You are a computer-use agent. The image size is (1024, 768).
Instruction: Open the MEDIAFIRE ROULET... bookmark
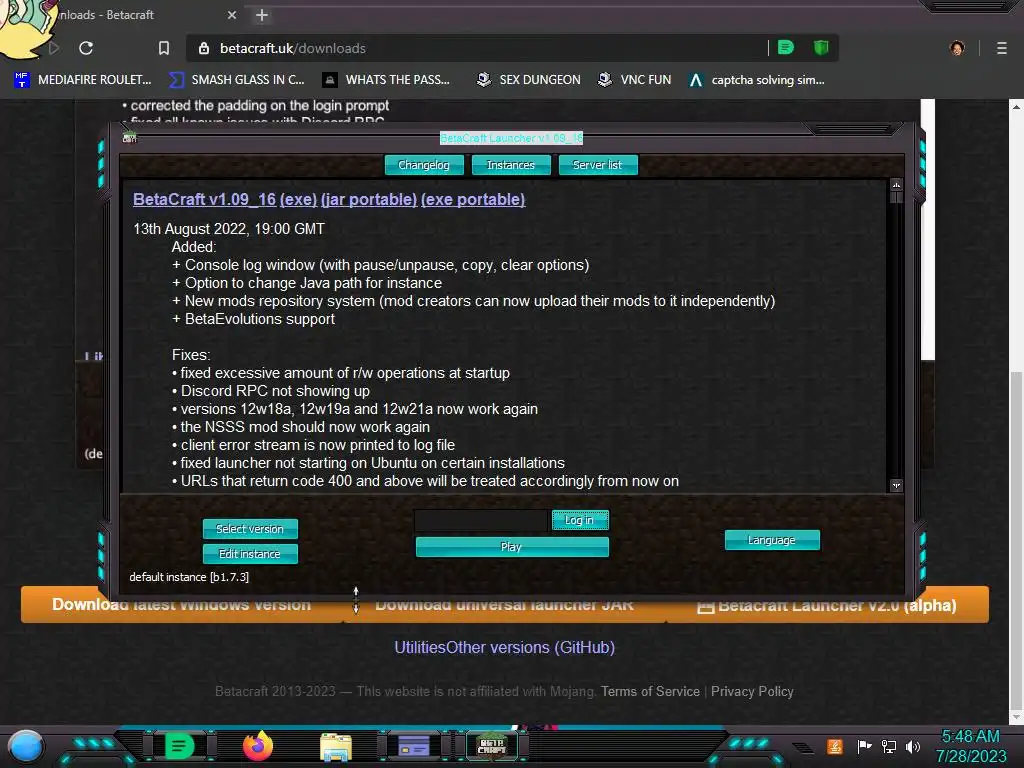[x=82, y=80]
